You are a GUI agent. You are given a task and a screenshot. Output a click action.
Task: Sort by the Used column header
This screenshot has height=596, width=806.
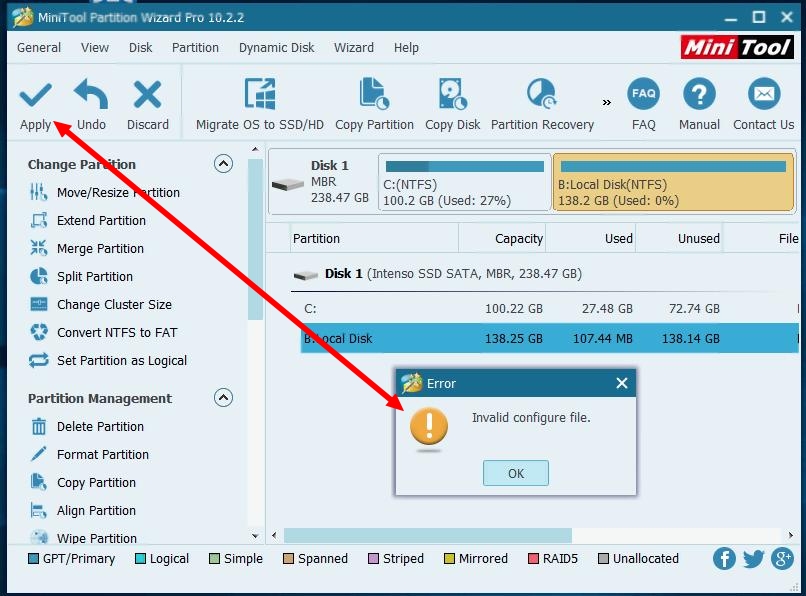(x=590, y=239)
